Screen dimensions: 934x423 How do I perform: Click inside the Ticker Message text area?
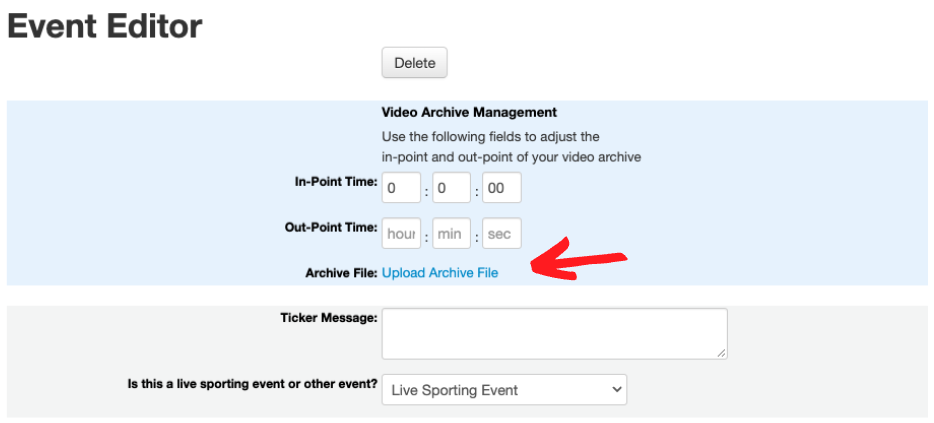coord(554,334)
